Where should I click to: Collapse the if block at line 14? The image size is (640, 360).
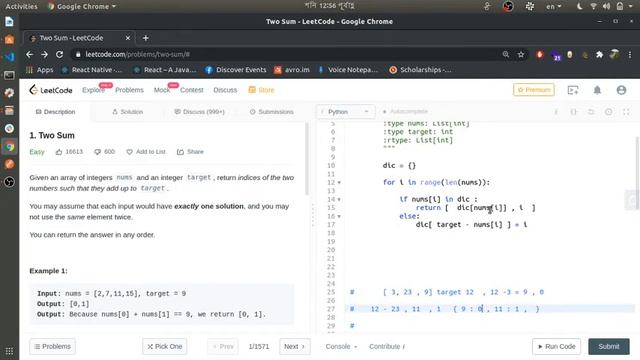click(339, 200)
